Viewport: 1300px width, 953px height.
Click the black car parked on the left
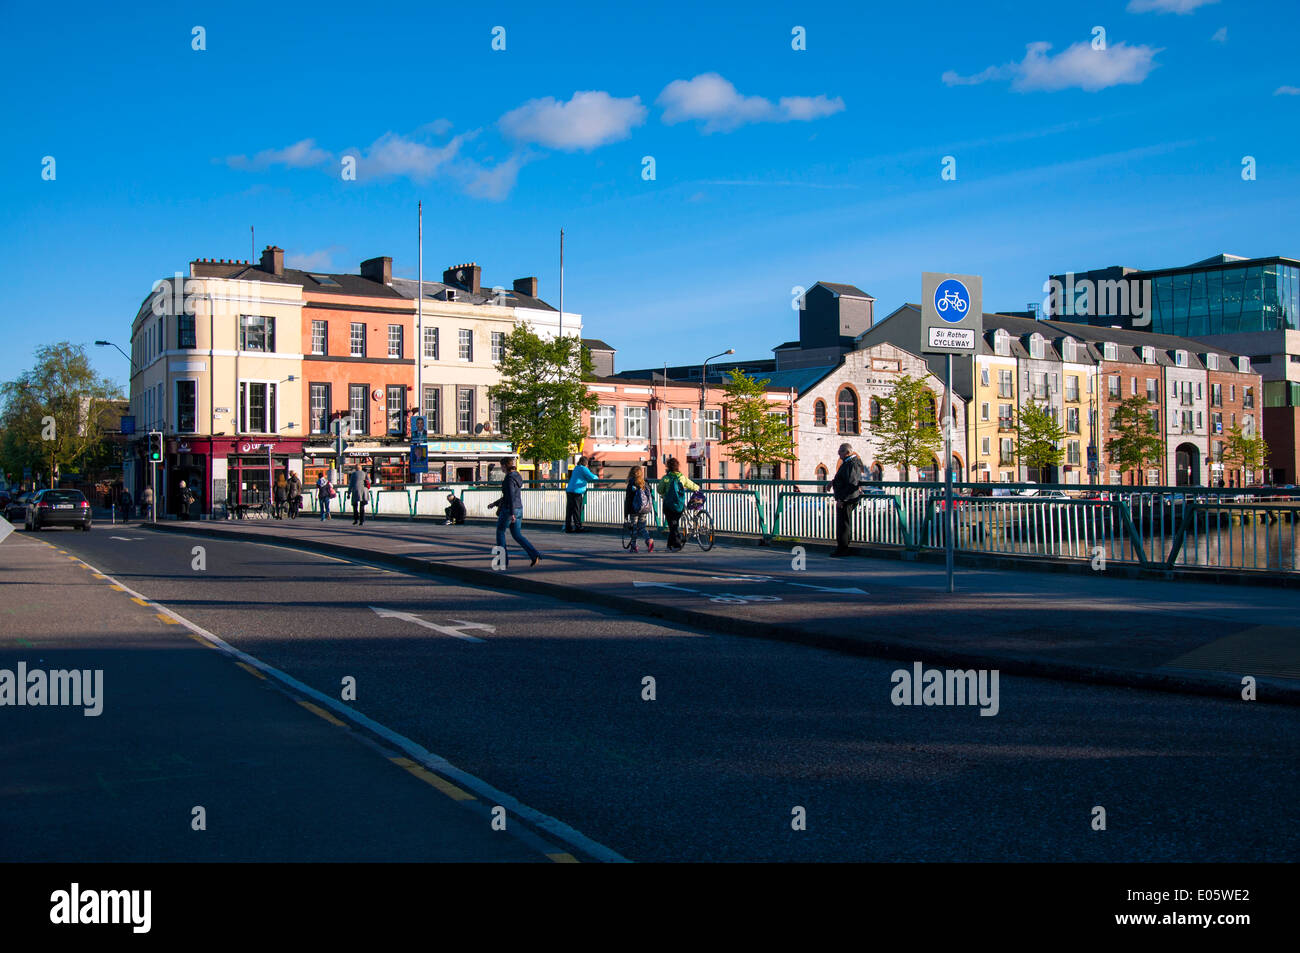pyautogui.click(x=58, y=509)
